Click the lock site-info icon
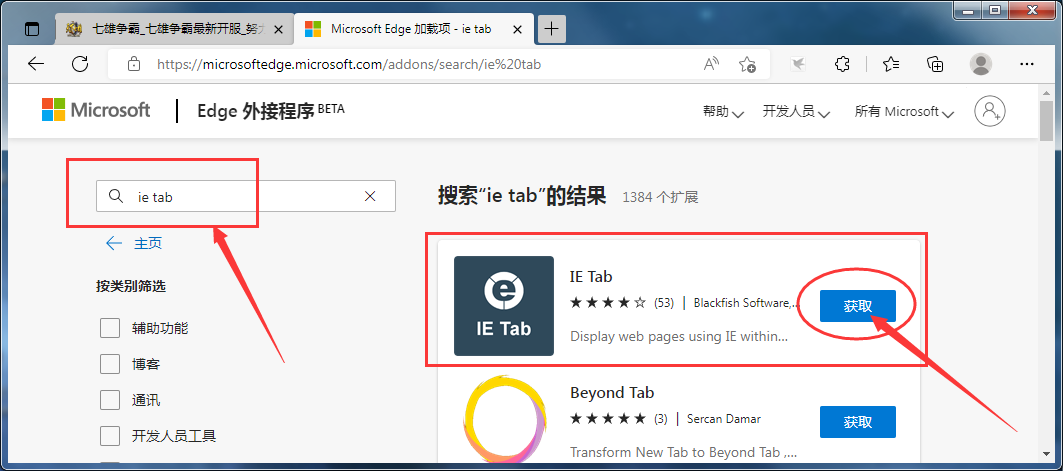Viewport: 1063px width, 471px height. [x=134, y=64]
